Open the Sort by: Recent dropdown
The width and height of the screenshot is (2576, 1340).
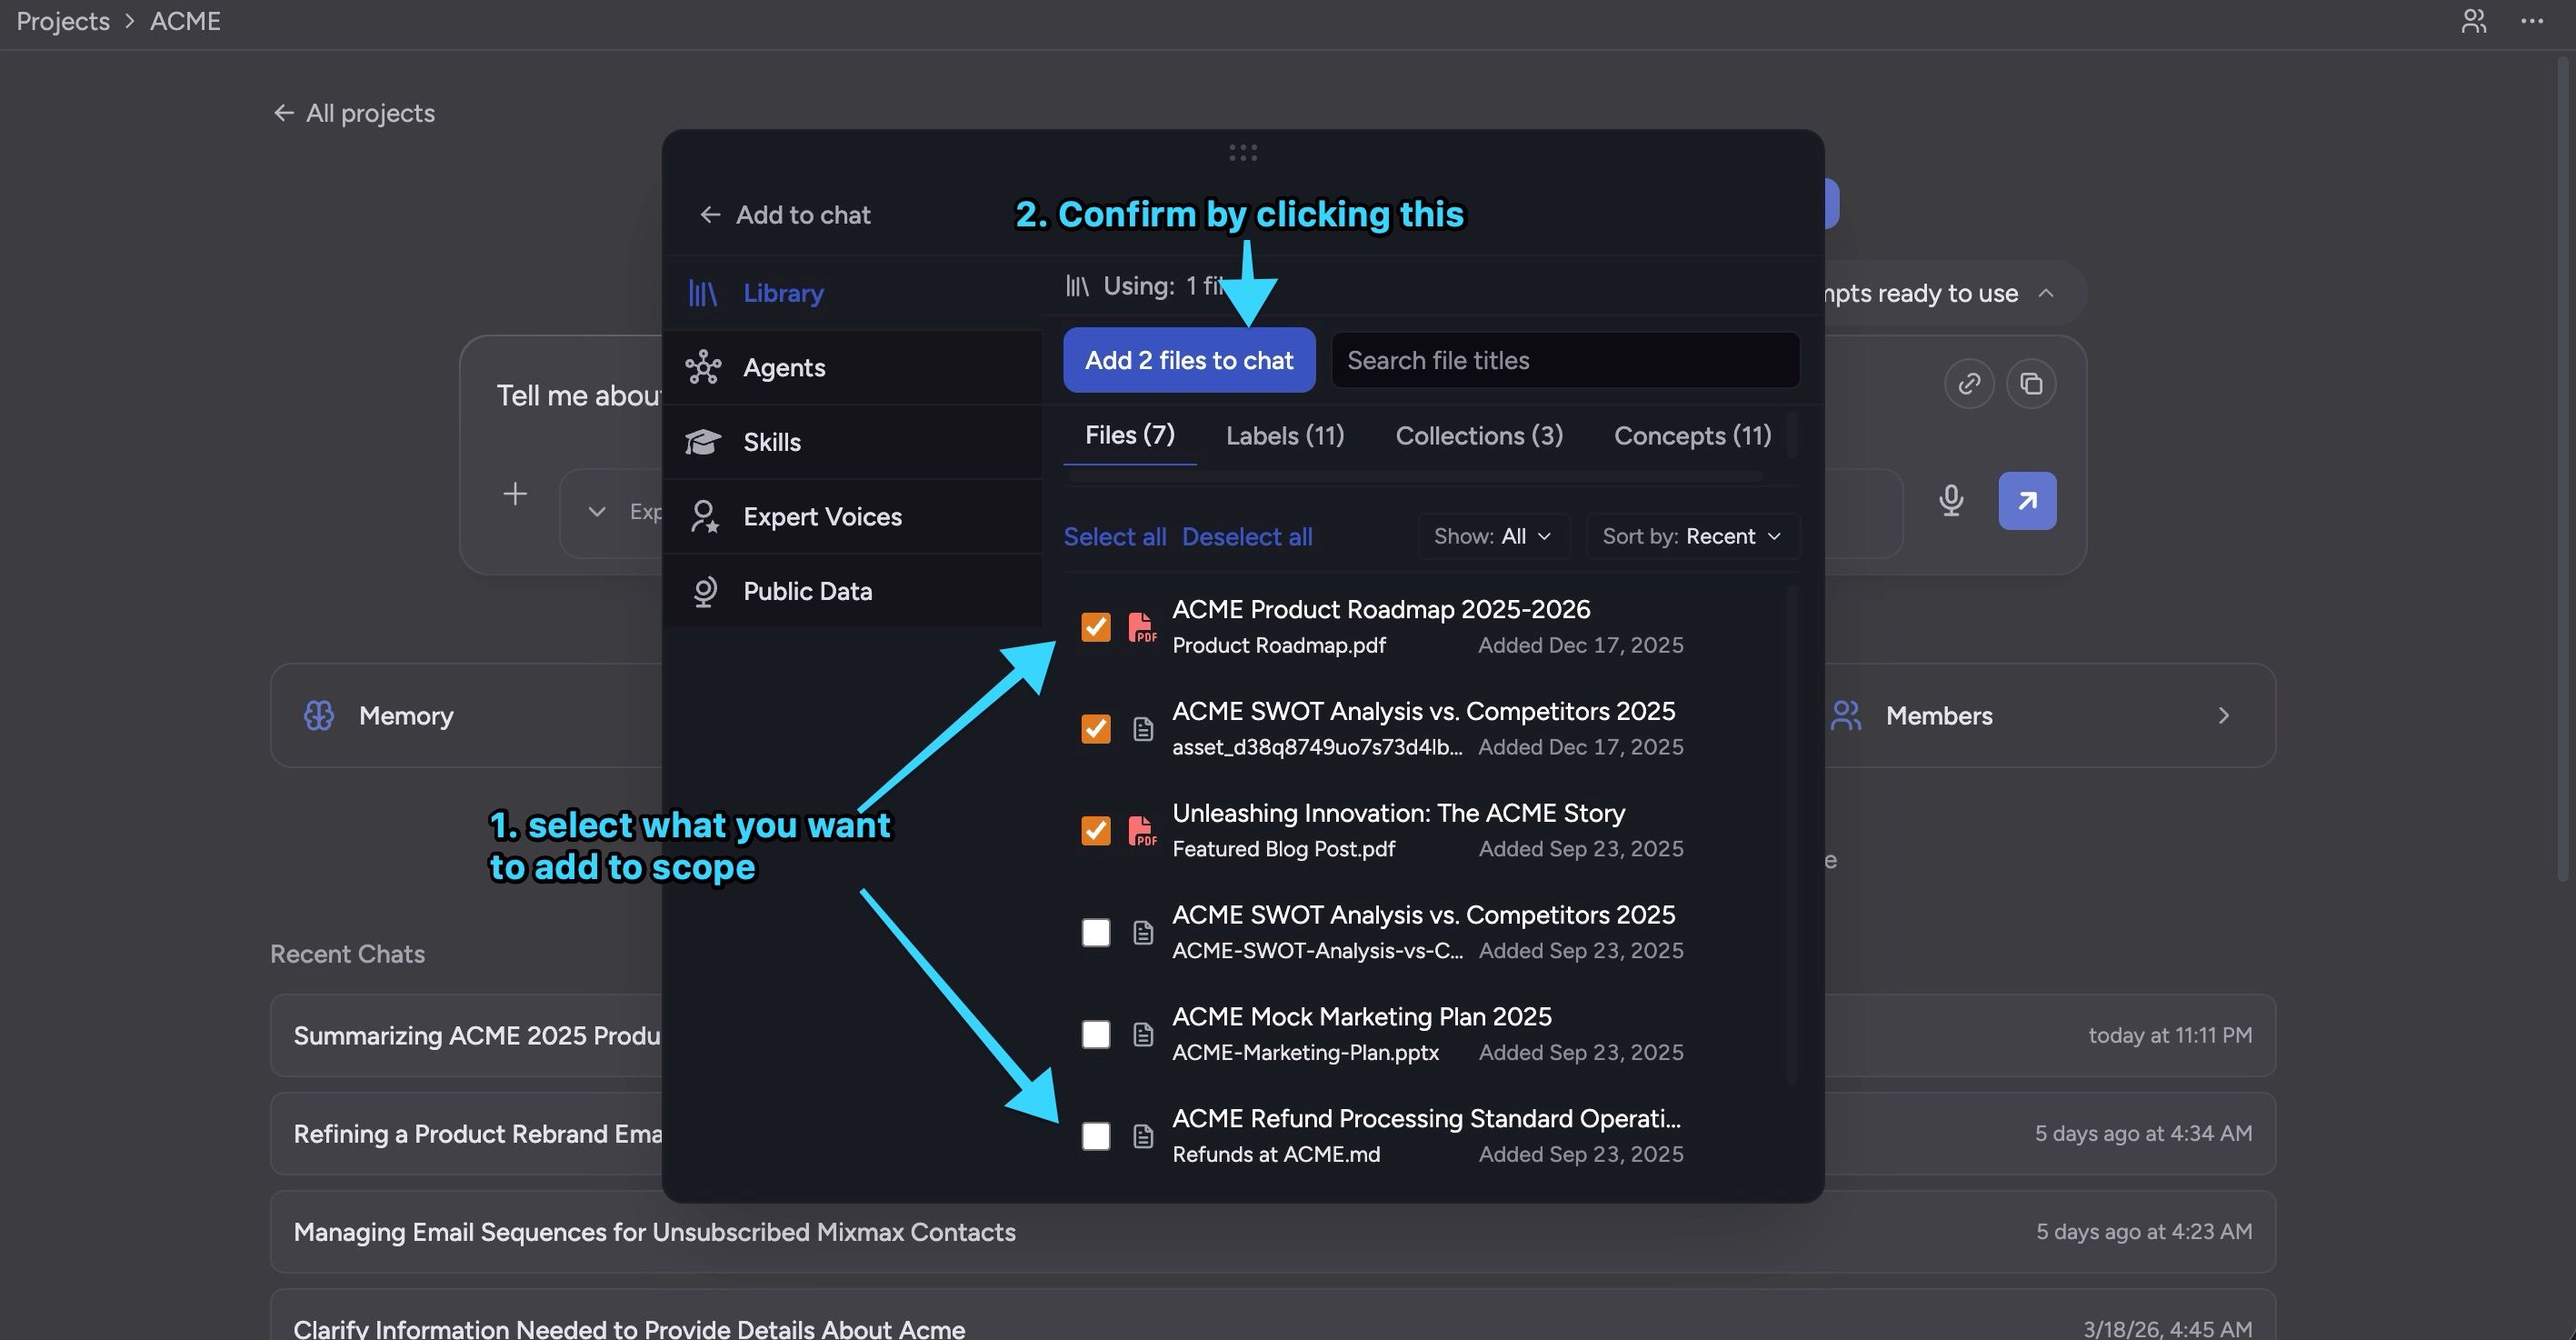coord(1692,537)
